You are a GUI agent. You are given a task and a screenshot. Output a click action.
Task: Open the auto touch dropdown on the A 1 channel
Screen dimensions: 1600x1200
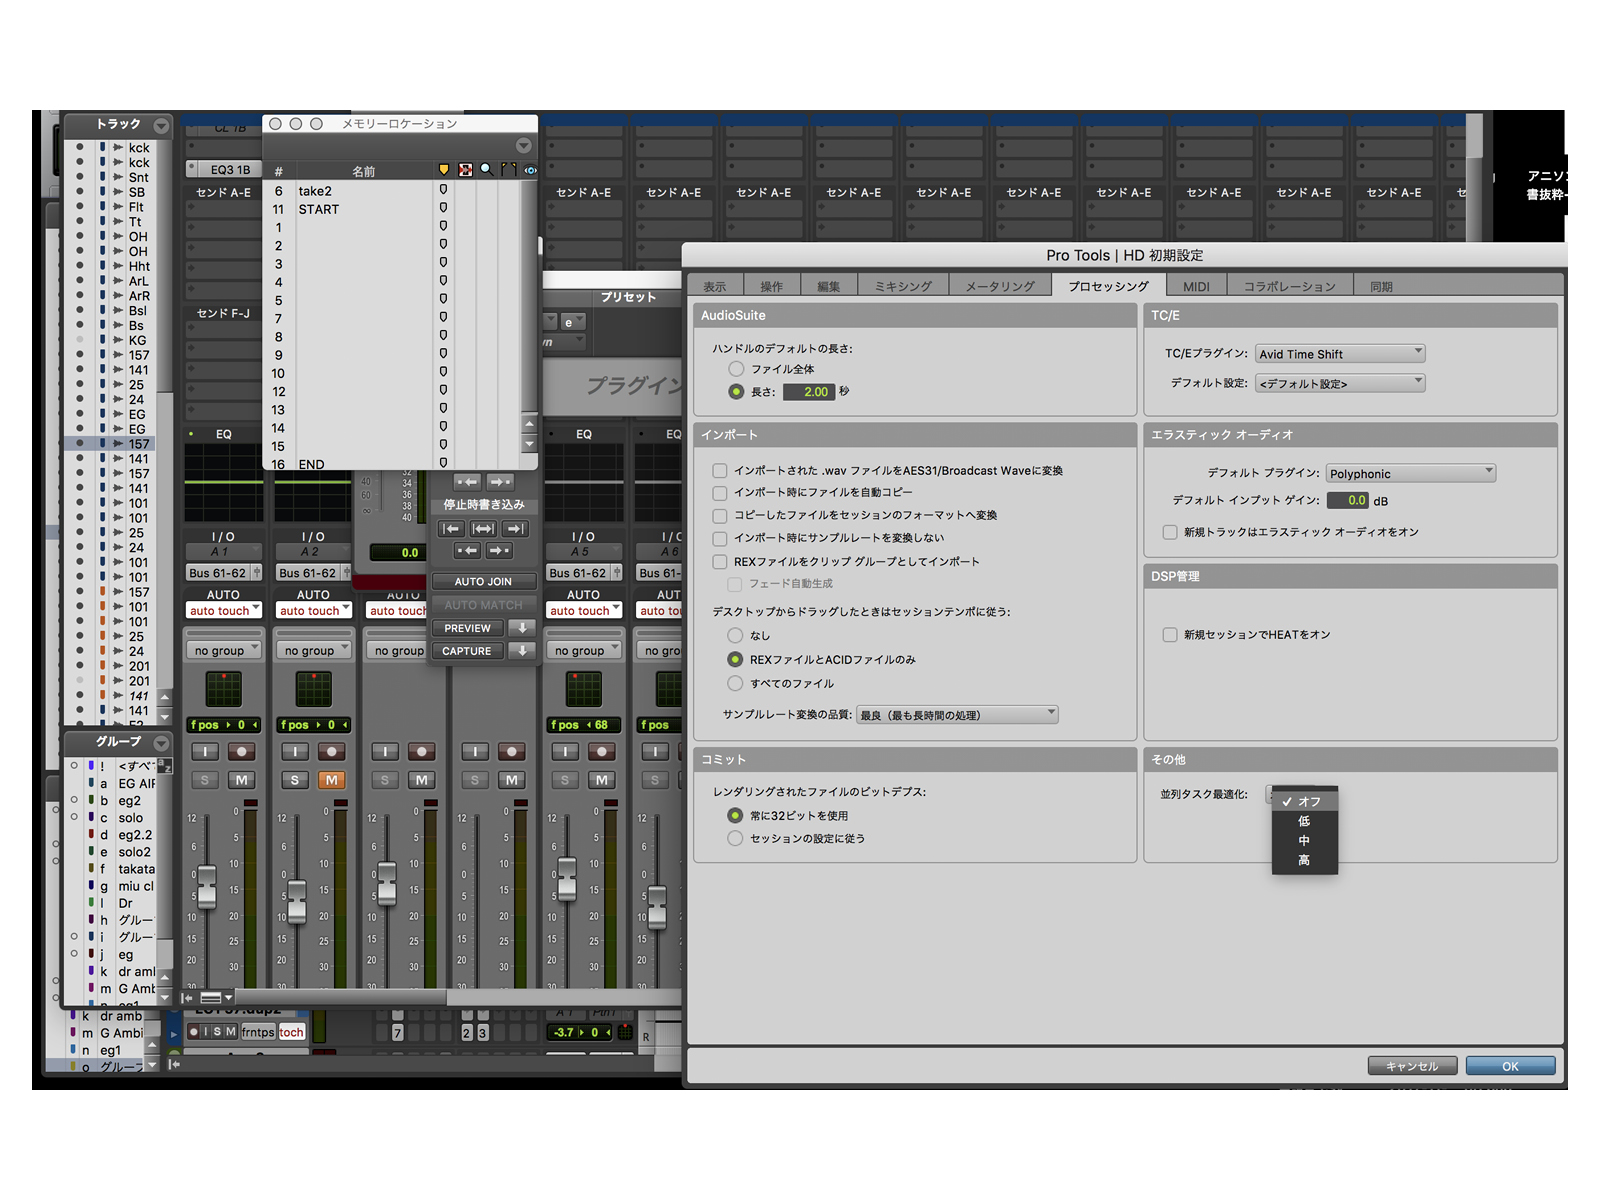tap(224, 611)
